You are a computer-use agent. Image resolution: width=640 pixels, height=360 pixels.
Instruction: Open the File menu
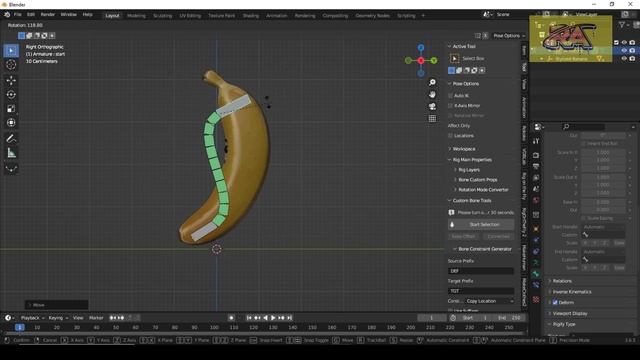click(18, 15)
